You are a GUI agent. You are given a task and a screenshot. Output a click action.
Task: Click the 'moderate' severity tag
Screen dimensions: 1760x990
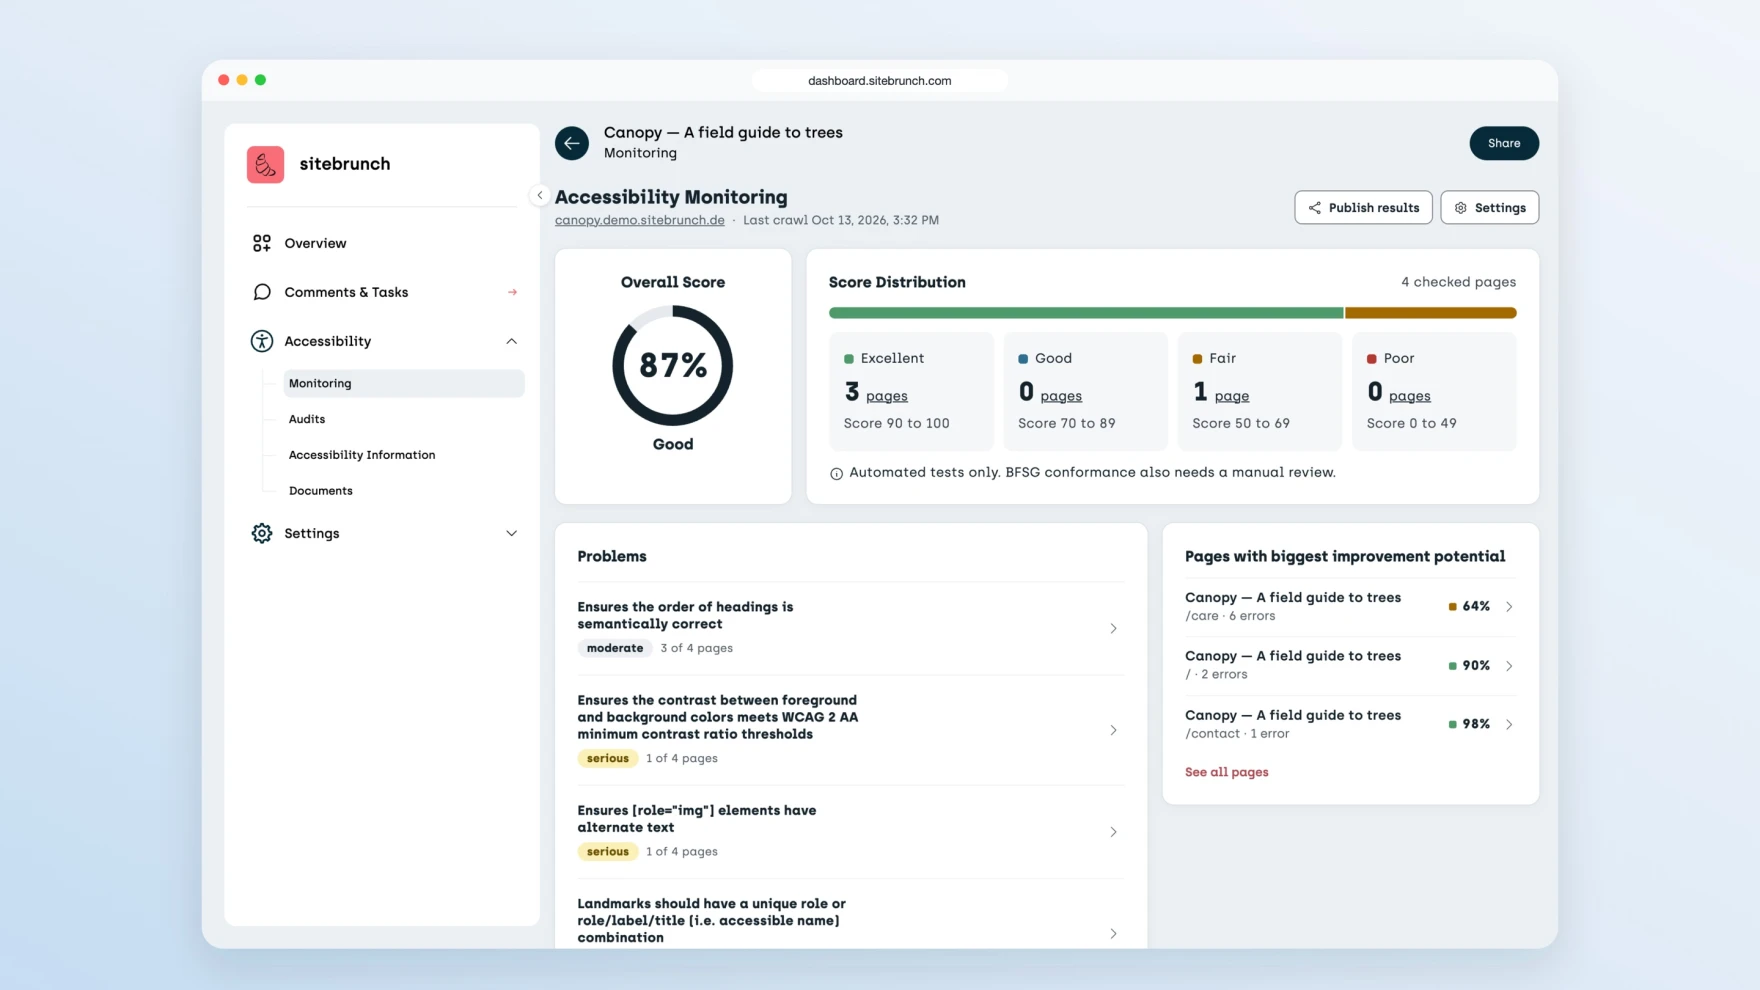click(615, 648)
